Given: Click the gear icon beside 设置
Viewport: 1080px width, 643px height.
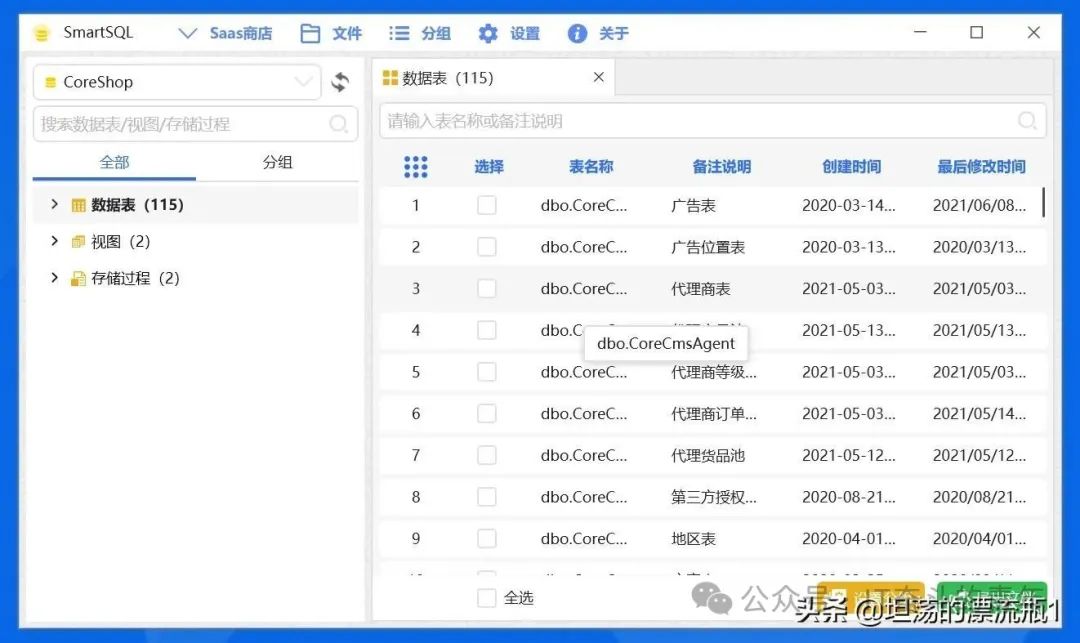Looking at the screenshot, I should 488,33.
